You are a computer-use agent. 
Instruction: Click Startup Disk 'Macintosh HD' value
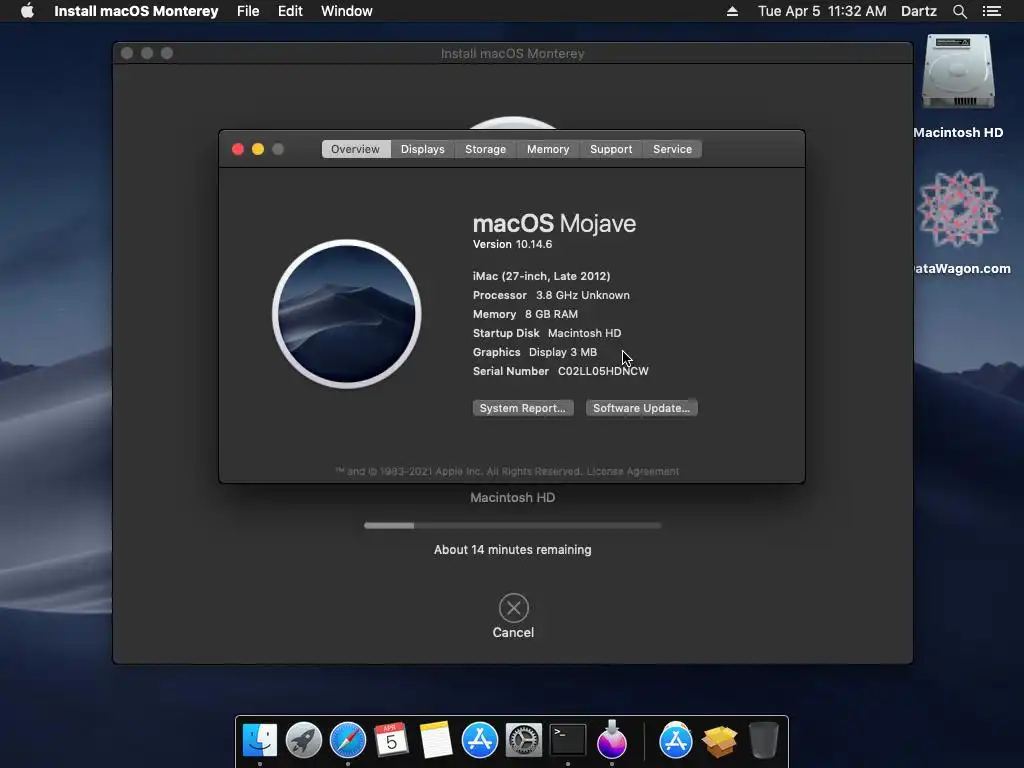(584, 333)
